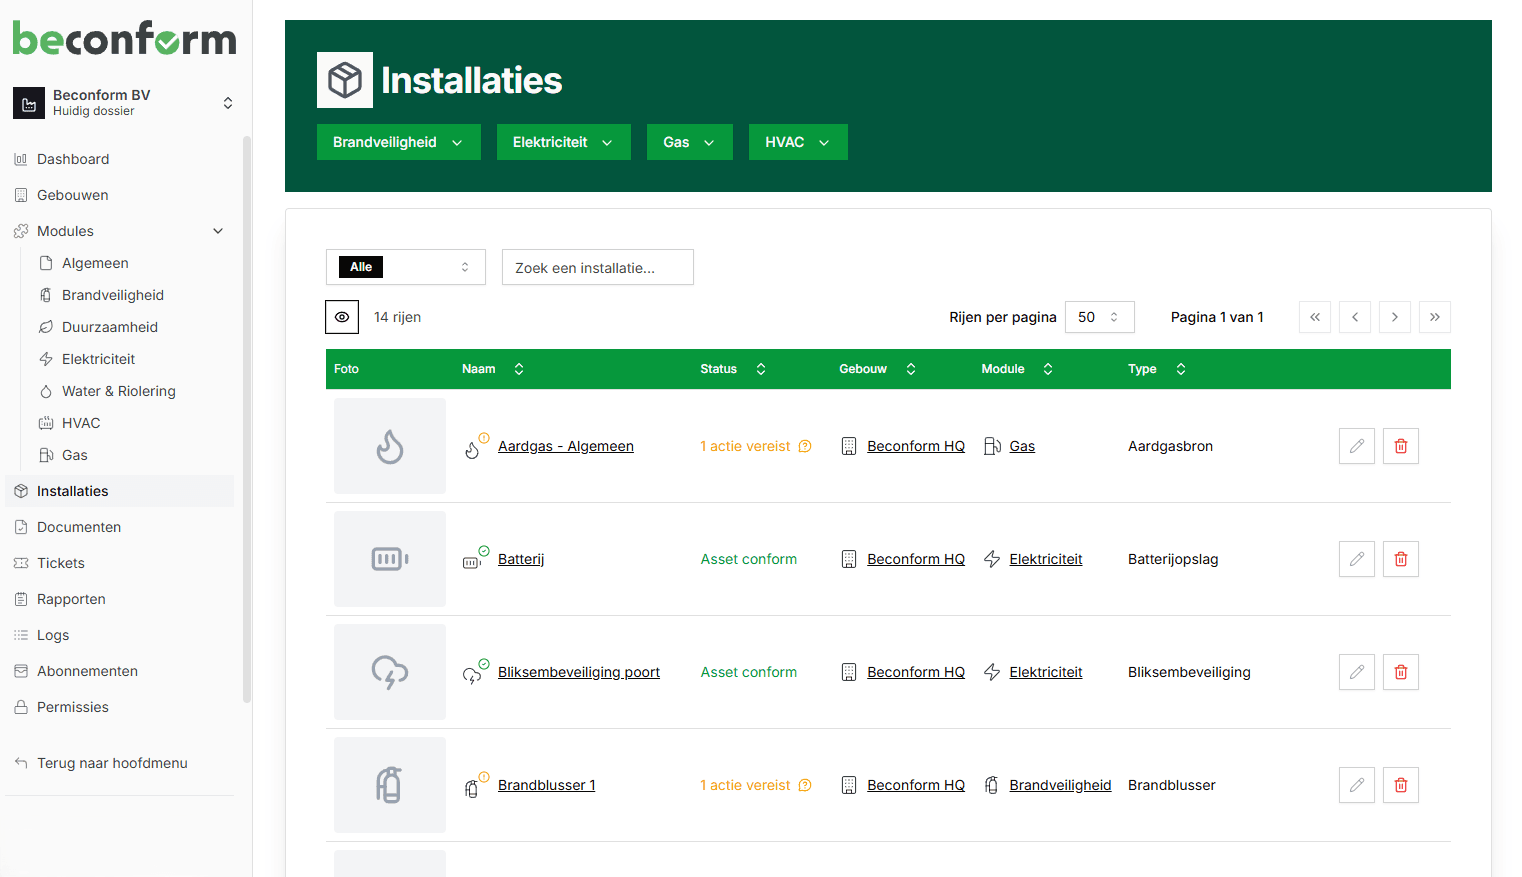Click the Installaties box icon in the sidebar
1522x877 pixels.
click(19, 490)
